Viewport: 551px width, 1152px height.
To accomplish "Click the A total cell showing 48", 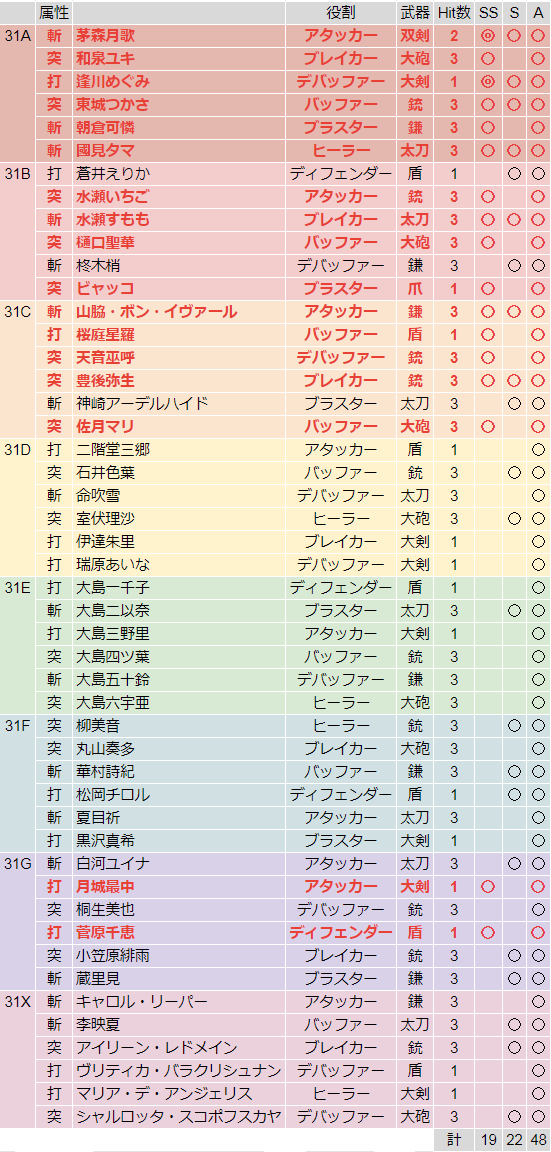I will click(538, 1140).
